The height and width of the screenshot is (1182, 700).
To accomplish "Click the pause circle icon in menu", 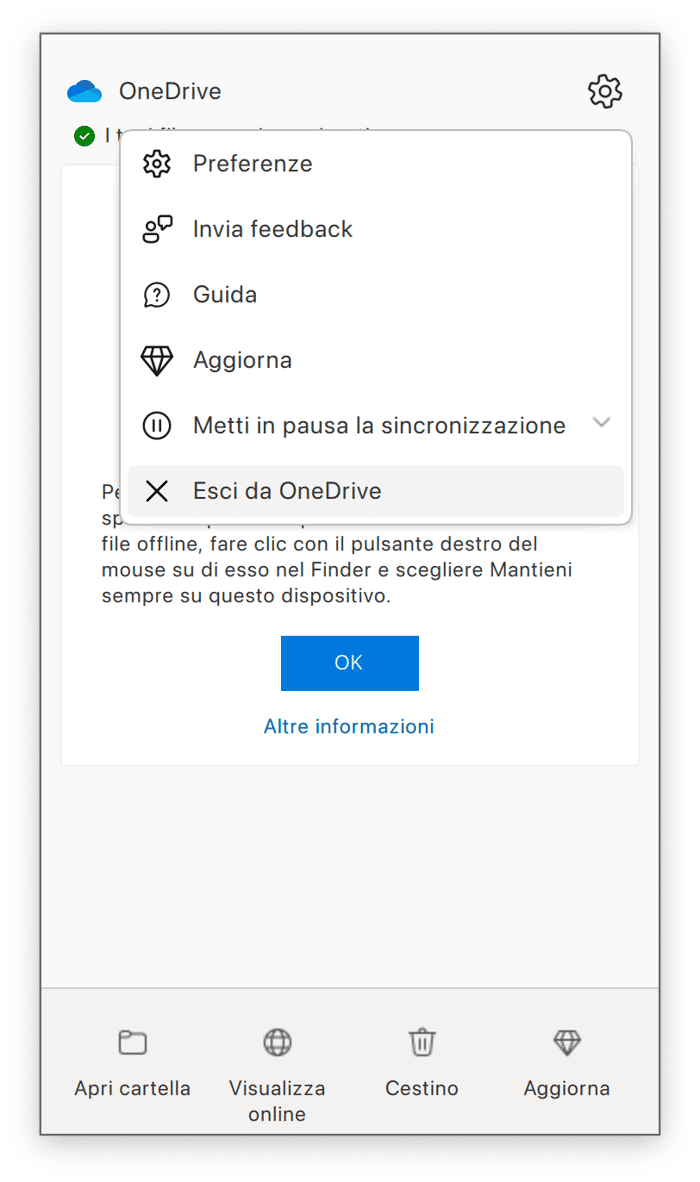I will (x=157, y=426).
